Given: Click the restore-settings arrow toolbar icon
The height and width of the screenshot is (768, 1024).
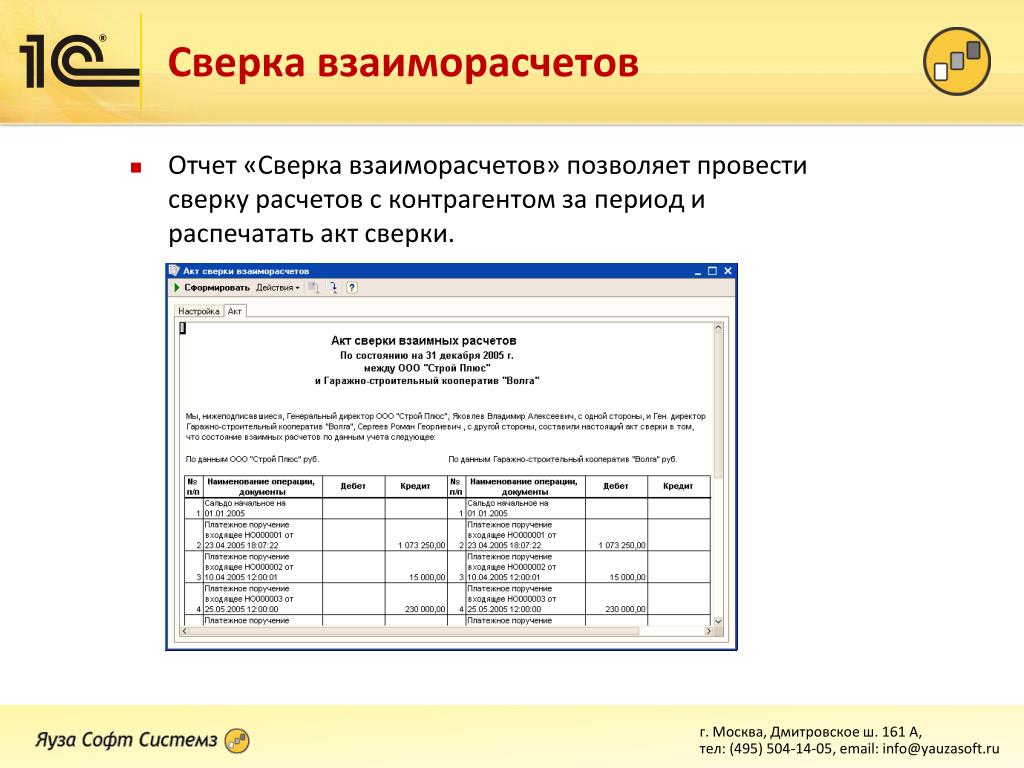Looking at the screenshot, I should click(333, 287).
